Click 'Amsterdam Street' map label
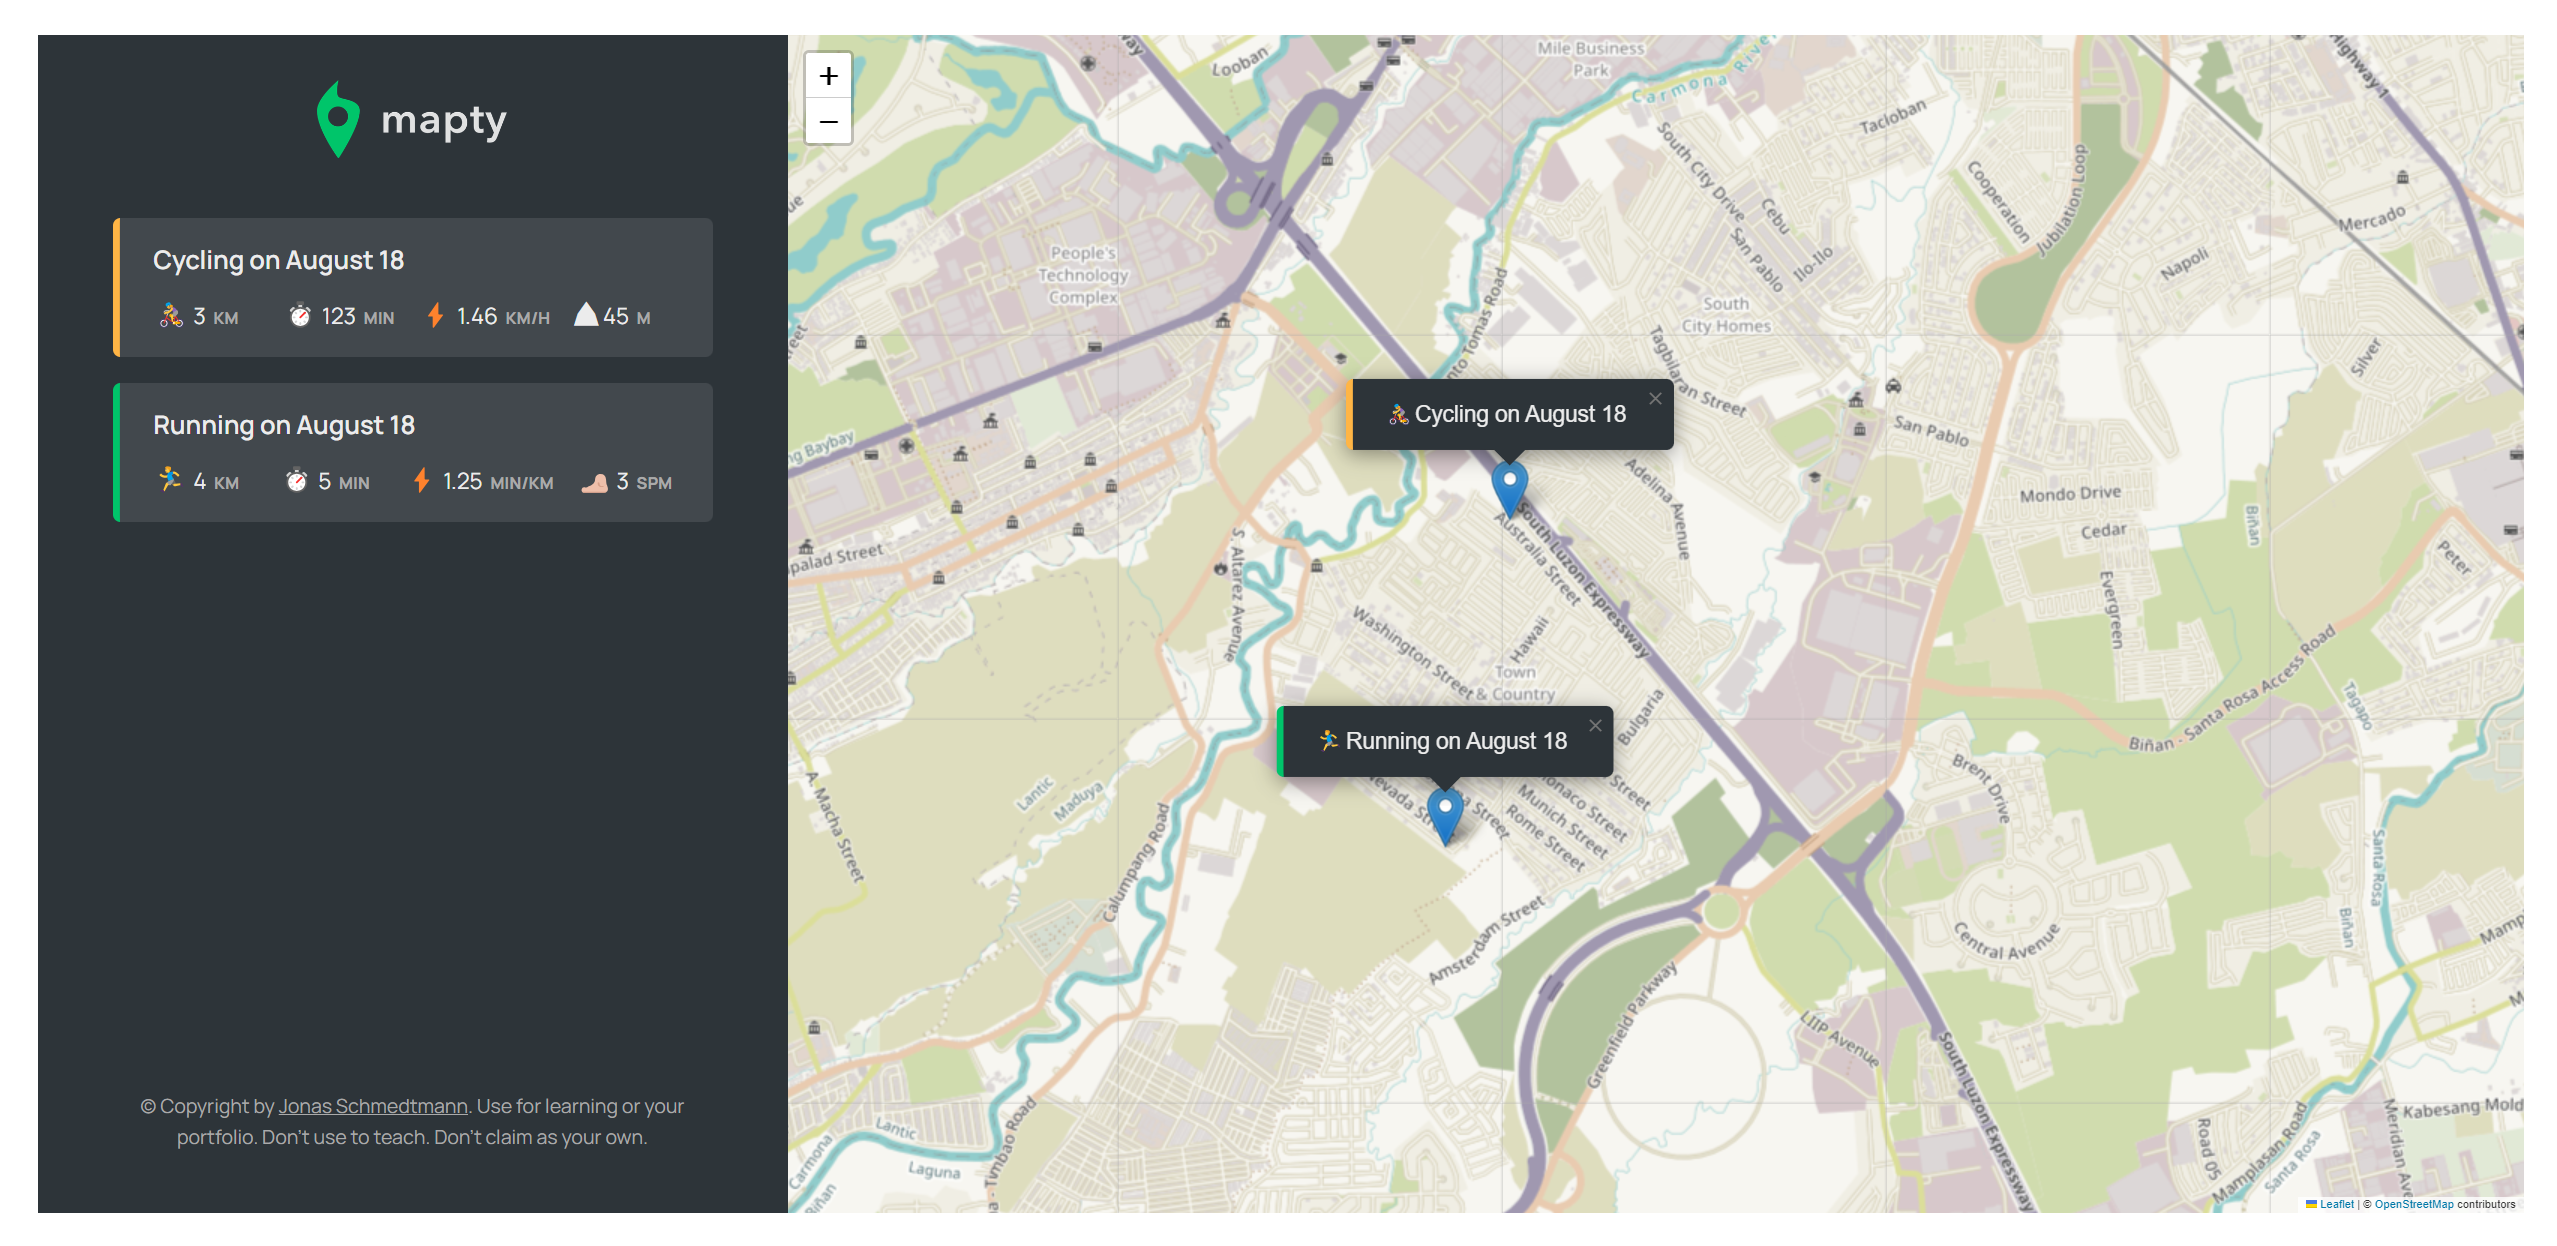 (x=1487, y=940)
